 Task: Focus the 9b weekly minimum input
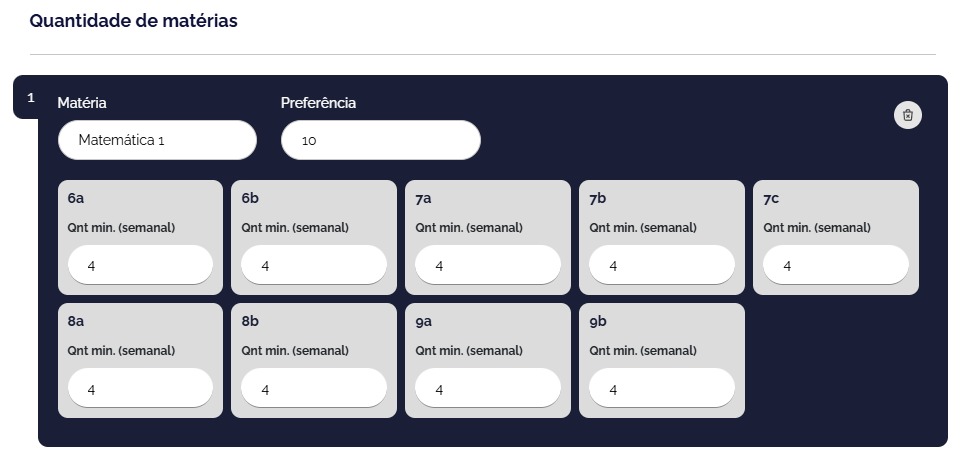(x=662, y=388)
